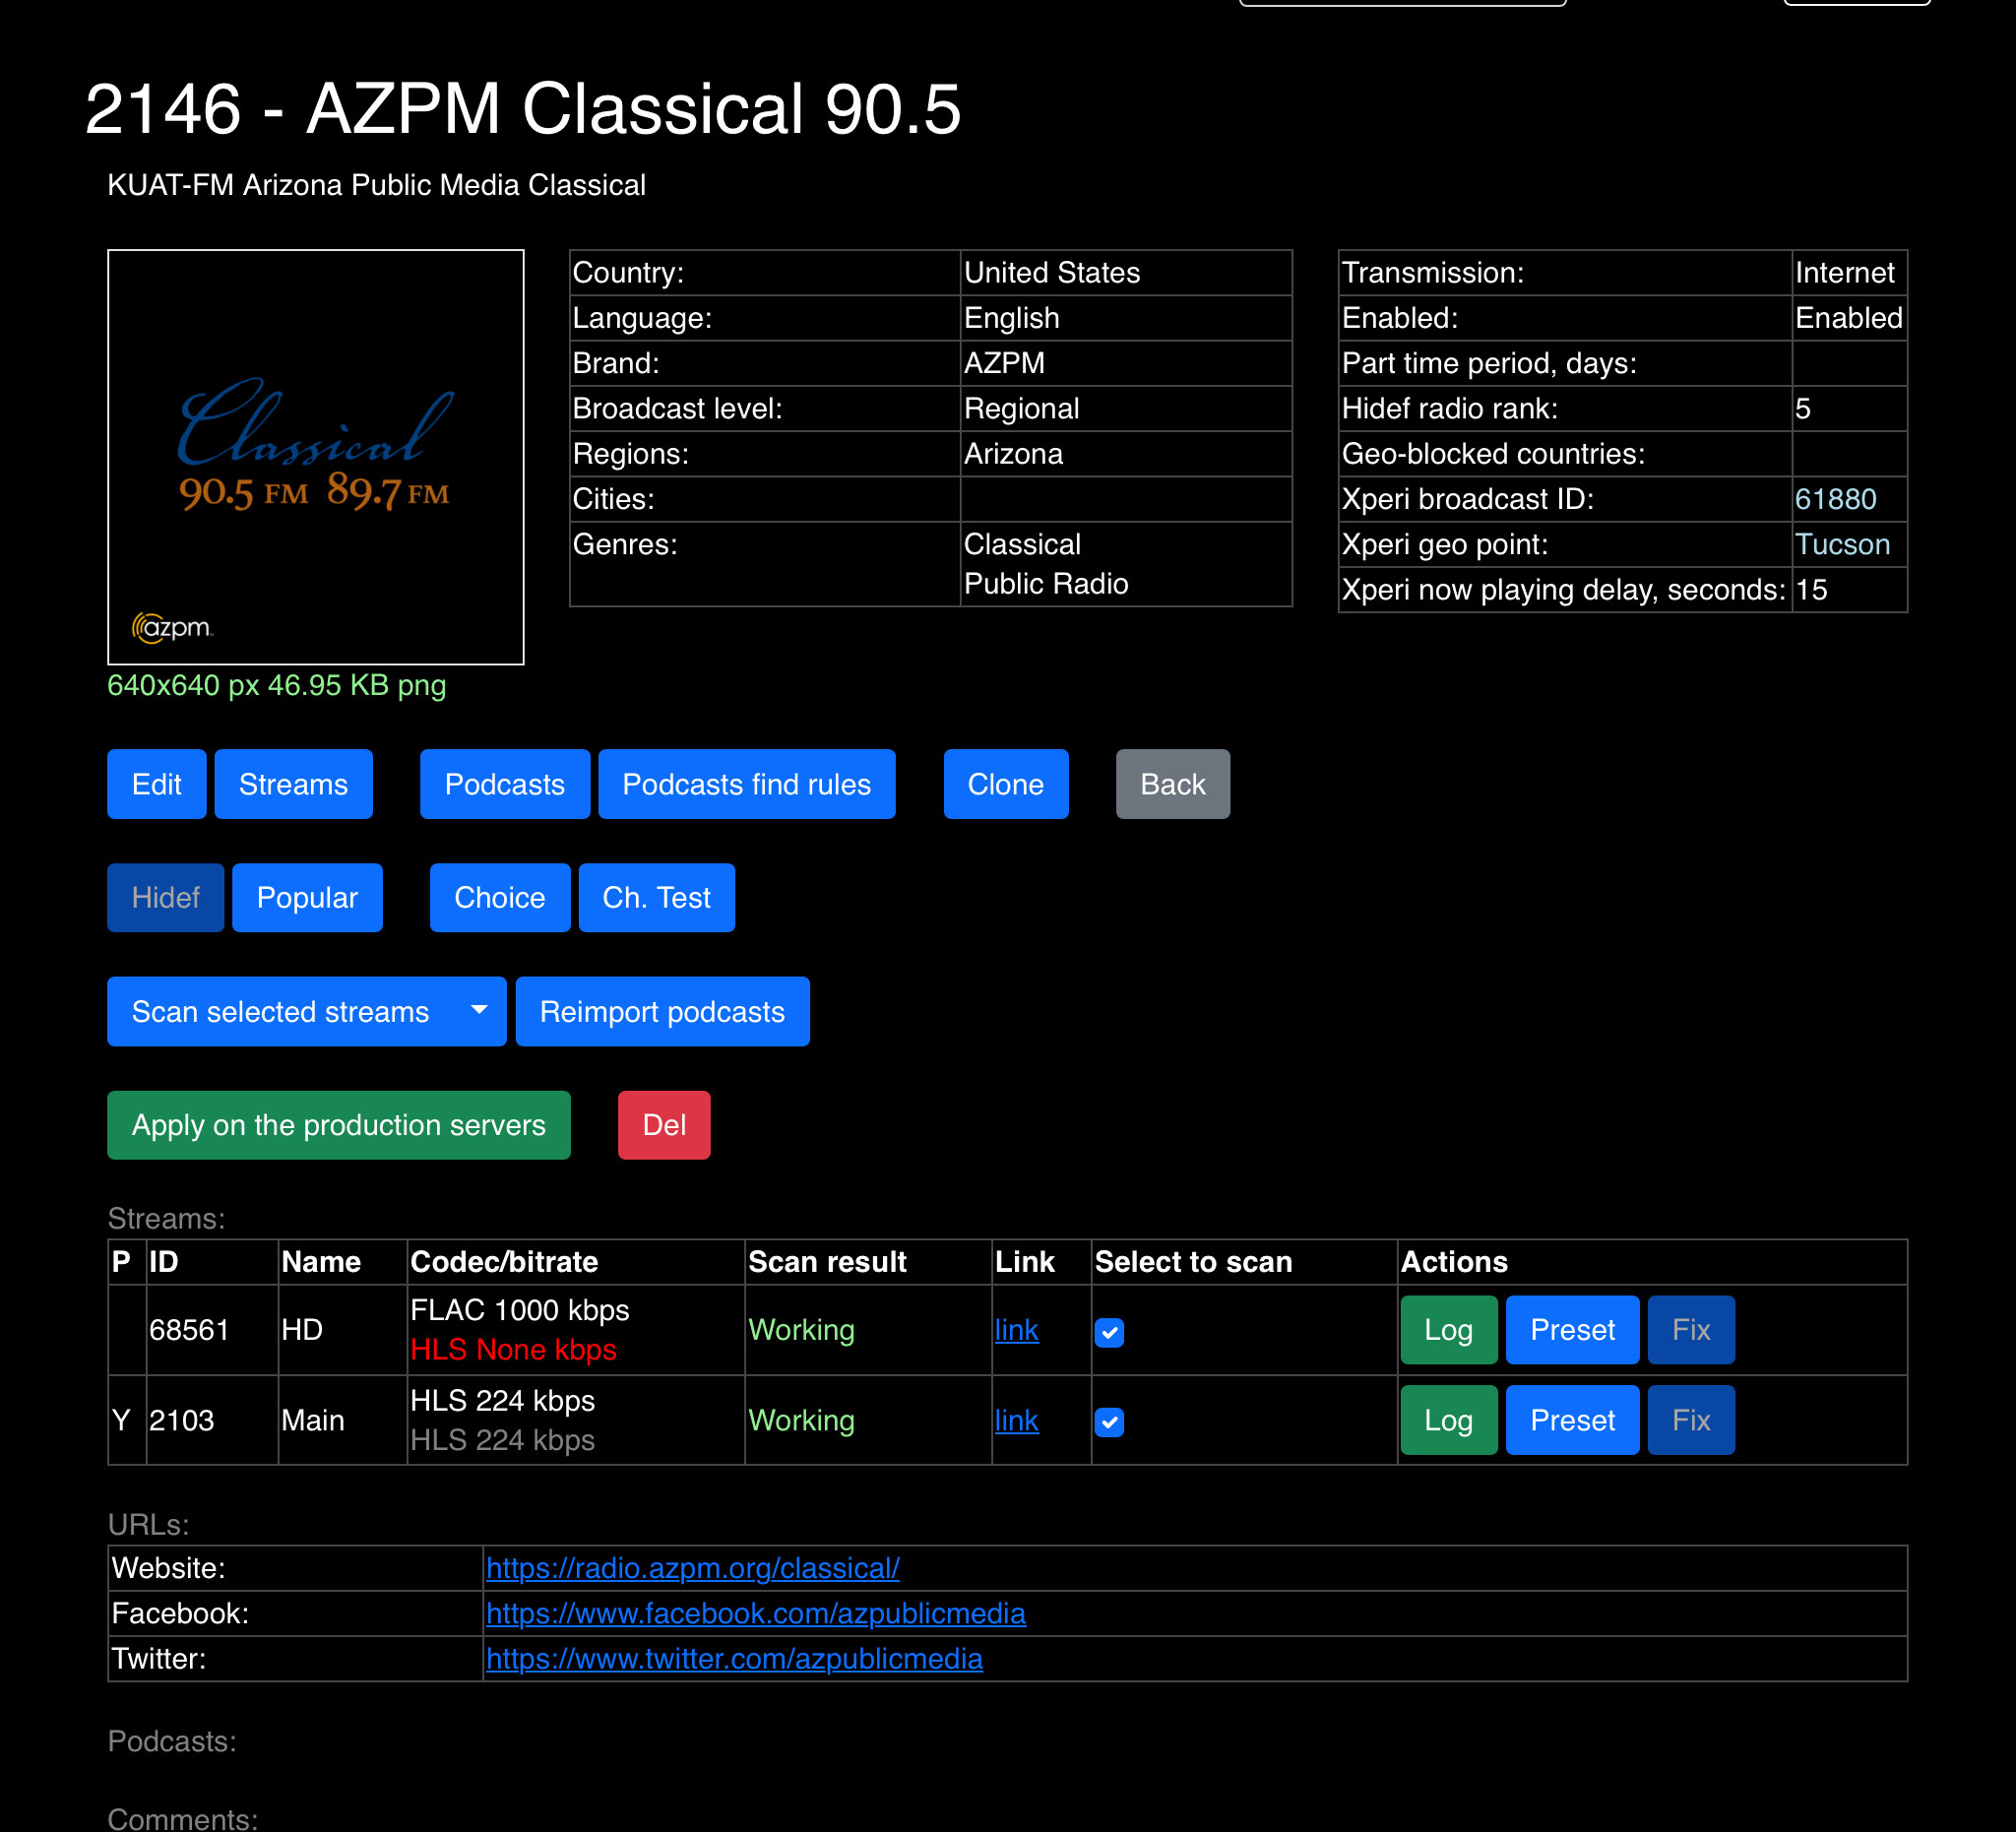Viewport: 2016px width, 1832px height.
Task: Toggle the Popular flag button
Action: [307, 898]
